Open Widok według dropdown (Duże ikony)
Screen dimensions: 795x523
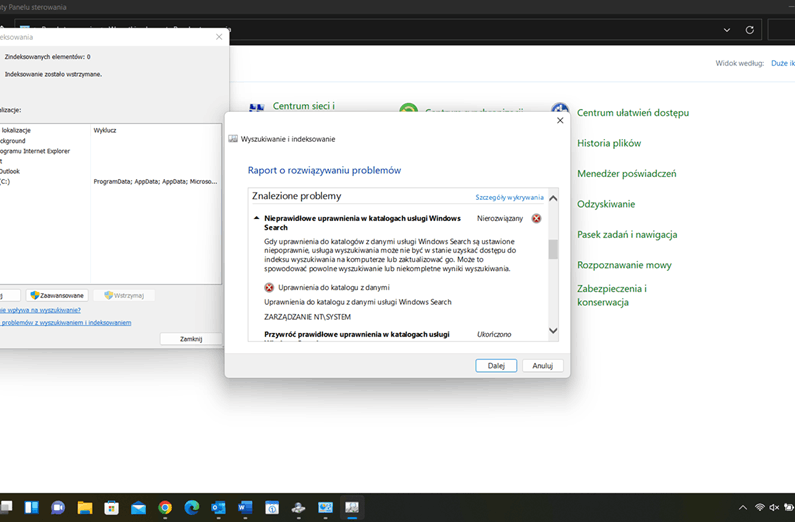(x=783, y=63)
